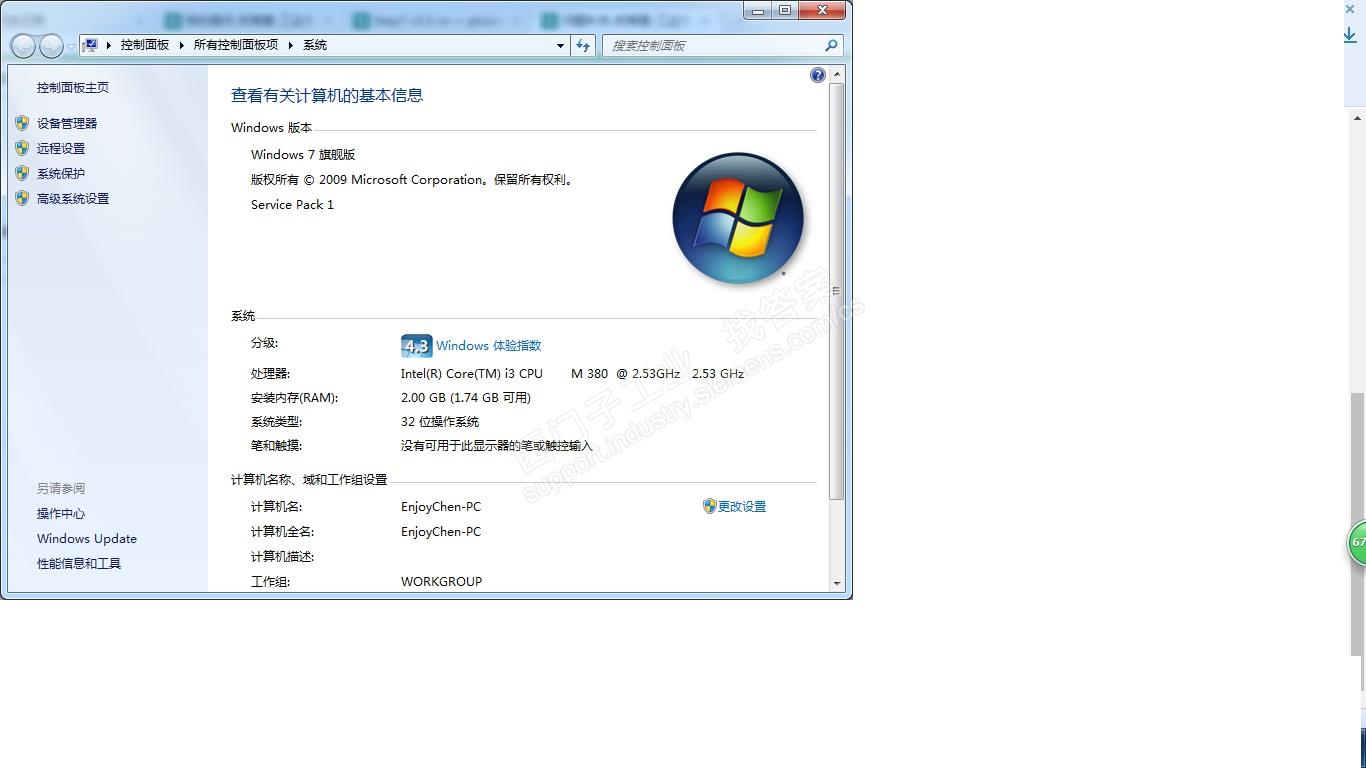Click EnjoyChen-PC in the 计算机全名 row
This screenshot has height=768, width=1366.
point(441,532)
